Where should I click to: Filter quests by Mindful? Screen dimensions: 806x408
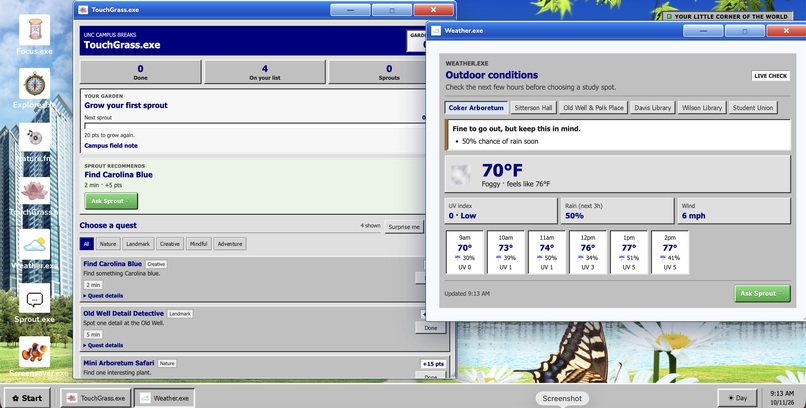(198, 244)
